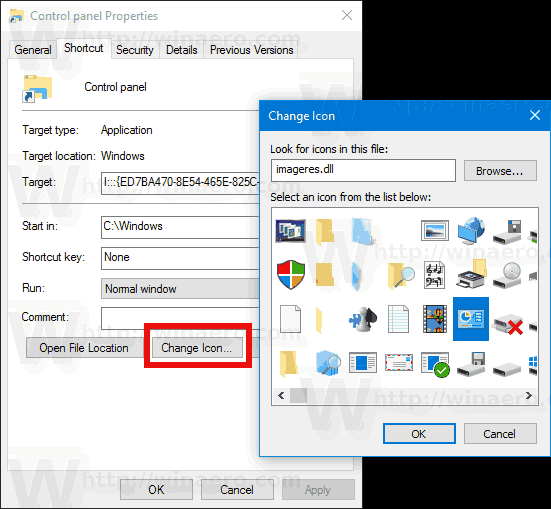
Task: Pick the drive with red X icon
Action: point(508,323)
